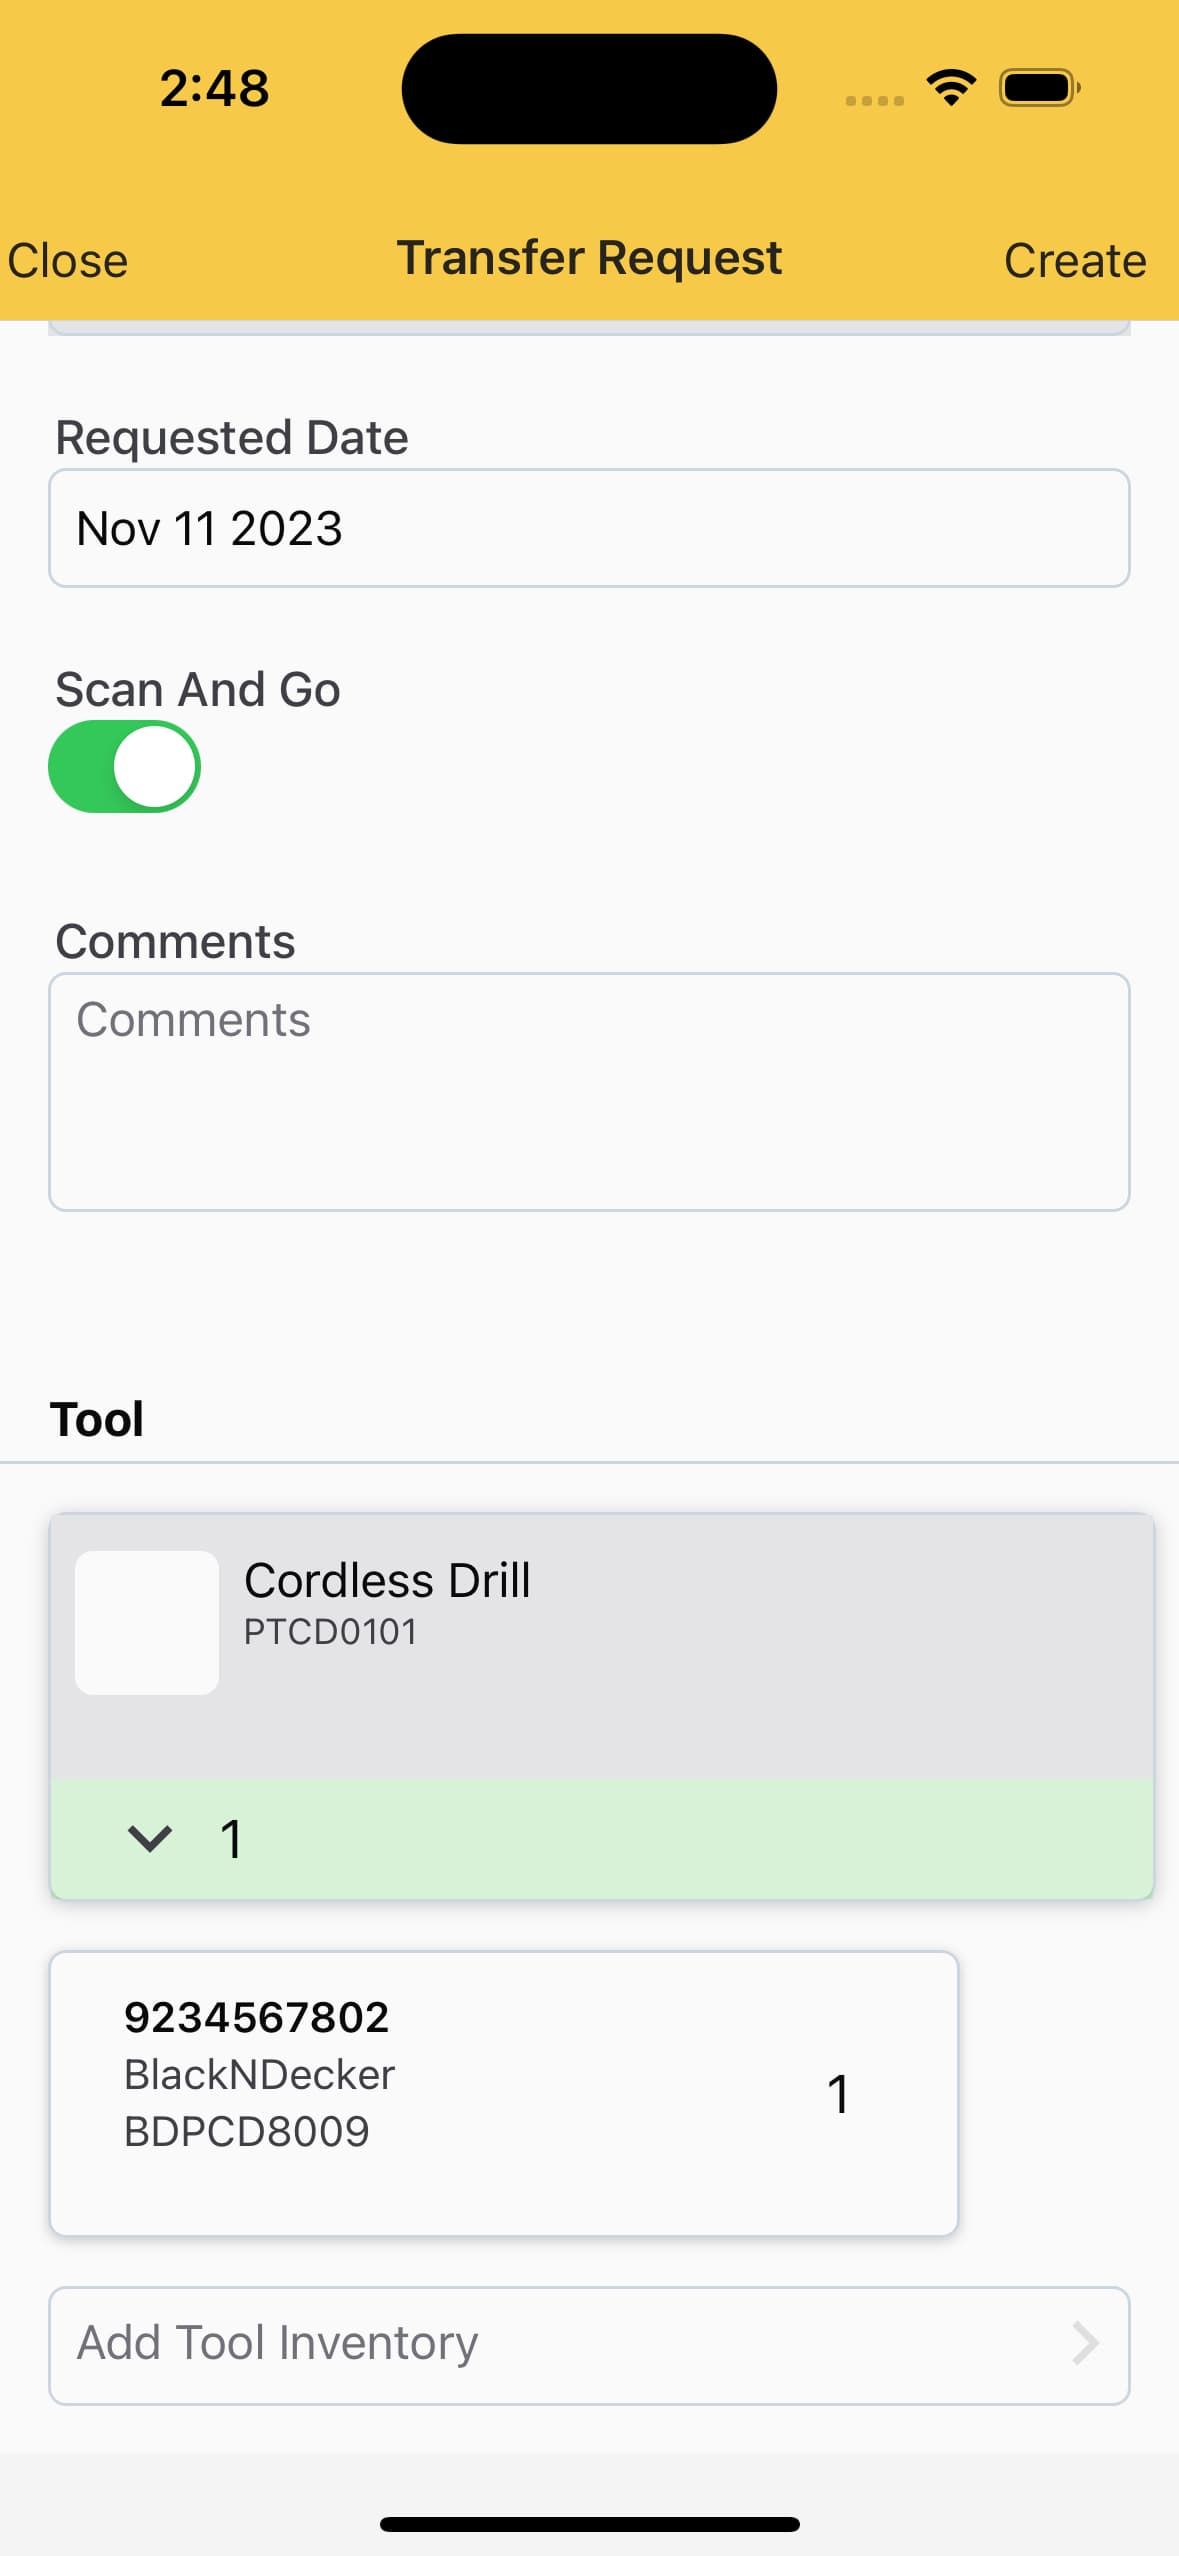
Task: Tap the Add Tool Inventory right chevron
Action: (x=1085, y=2343)
